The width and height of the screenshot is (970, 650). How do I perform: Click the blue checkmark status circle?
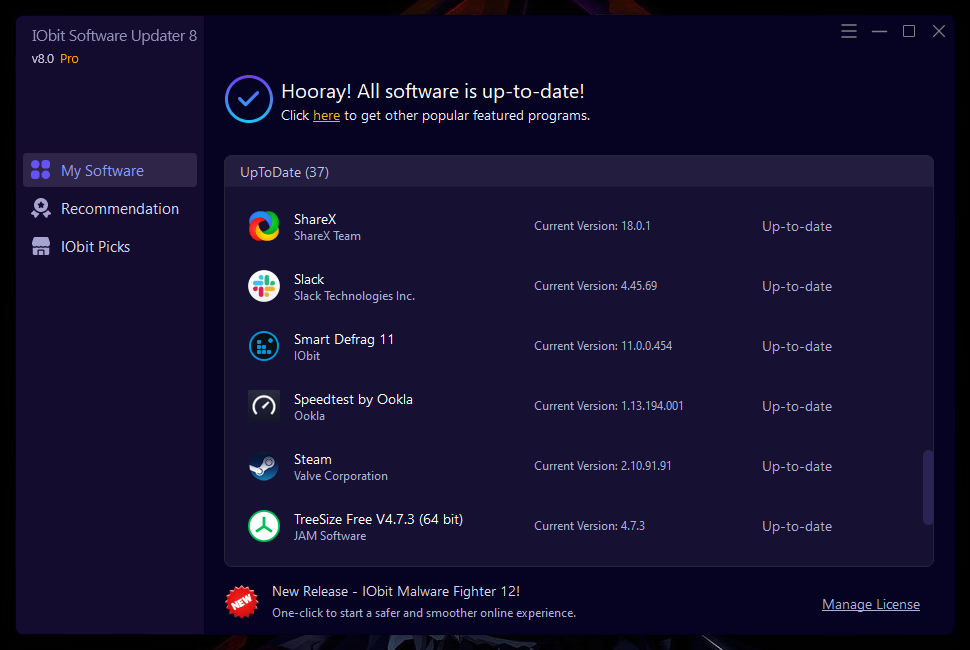tap(249, 99)
